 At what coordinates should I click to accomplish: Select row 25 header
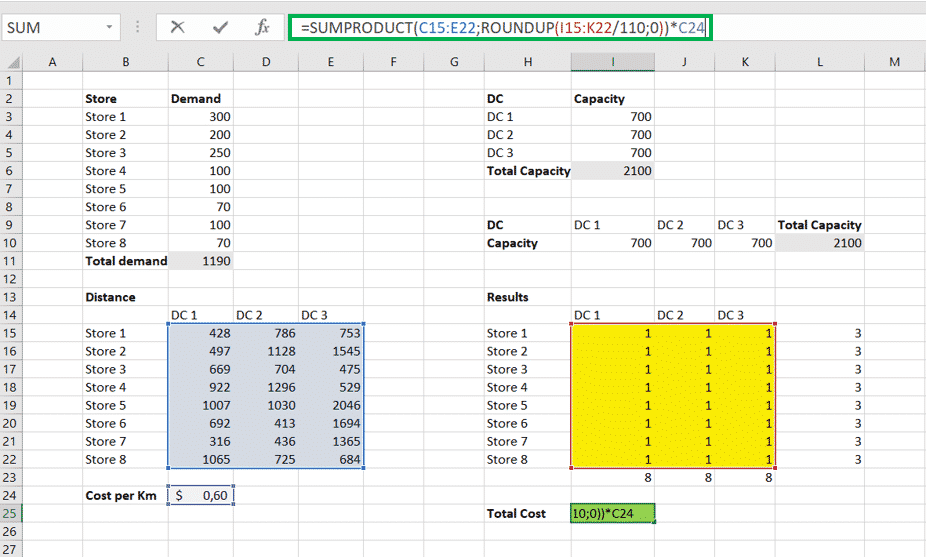[x=11, y=513]
